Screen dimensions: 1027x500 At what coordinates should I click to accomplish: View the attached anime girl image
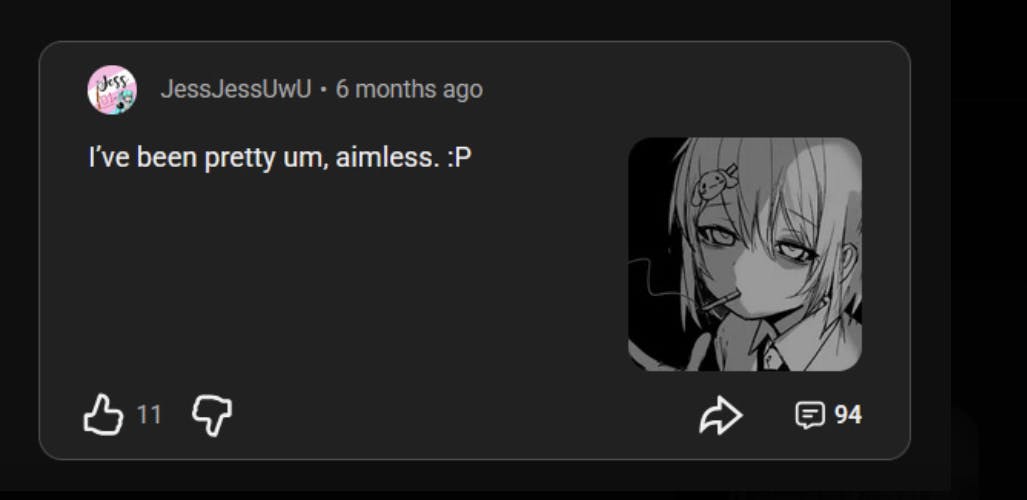tap(745, 254)
